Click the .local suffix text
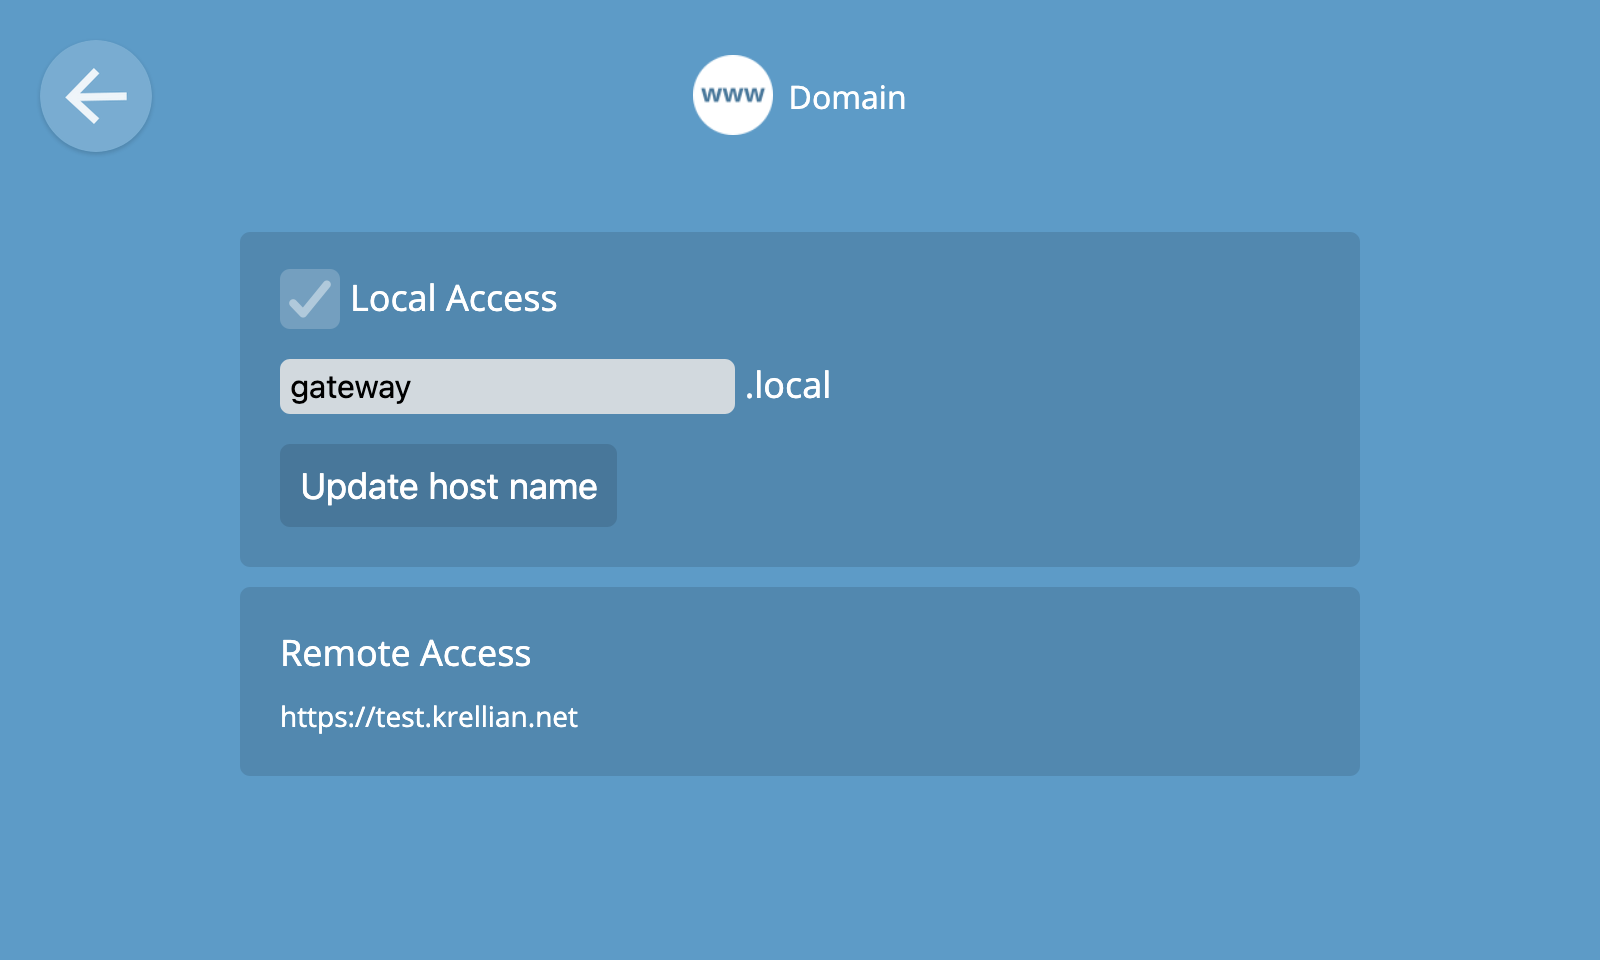 pos(788,385)
